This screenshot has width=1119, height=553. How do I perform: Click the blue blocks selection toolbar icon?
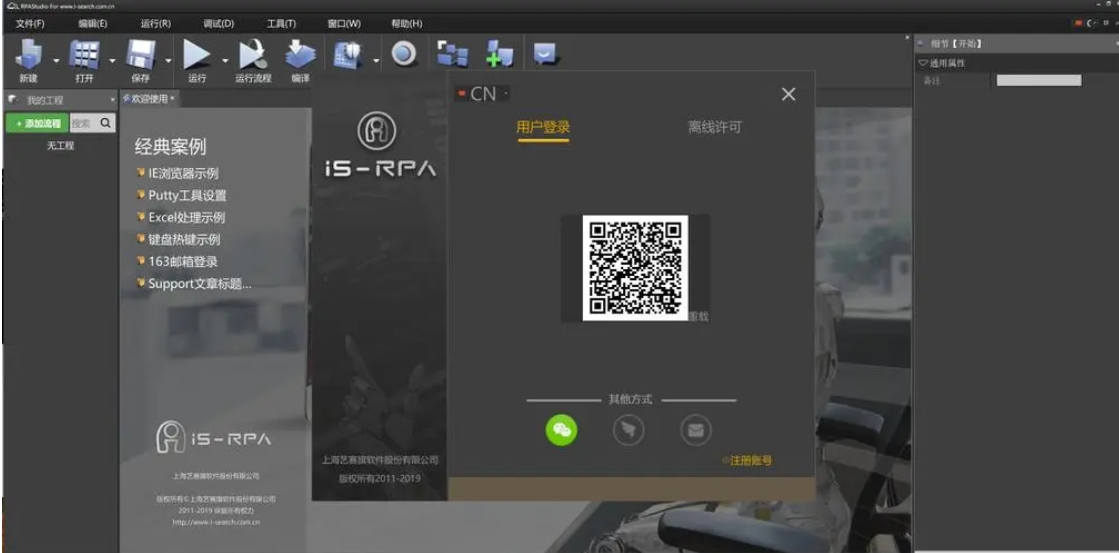coord(452,54)
